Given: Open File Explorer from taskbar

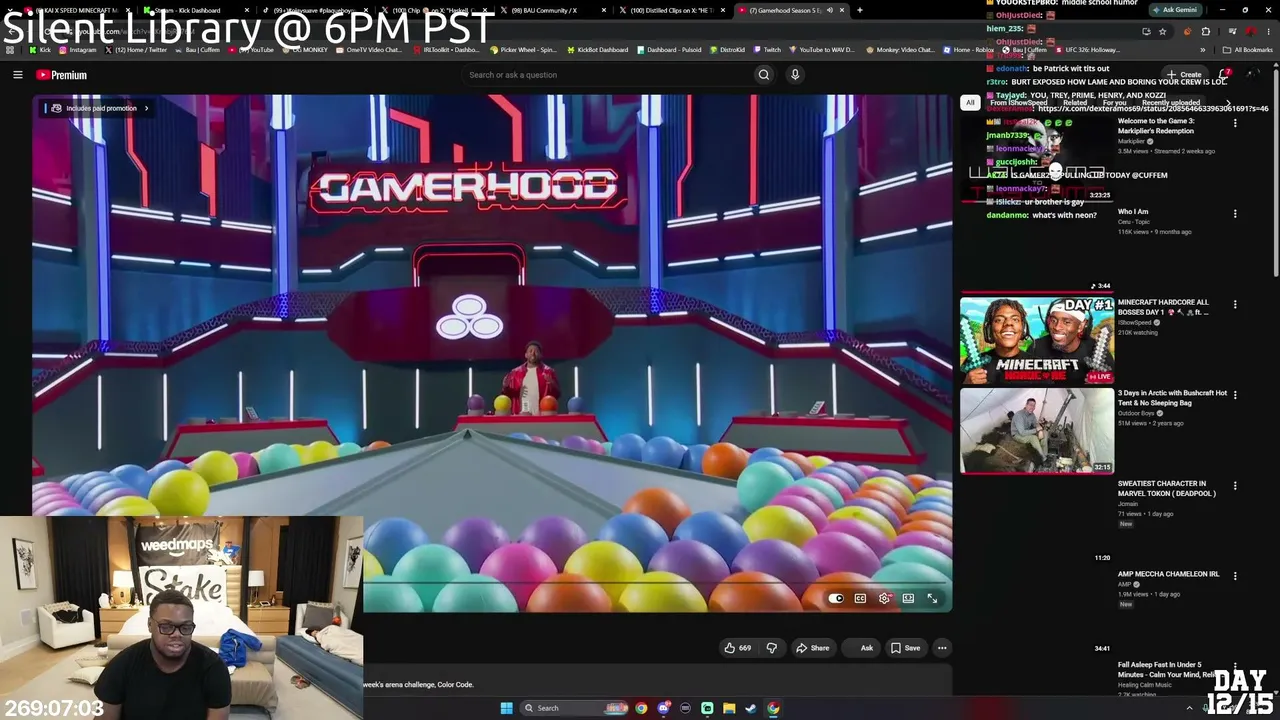Looking at the screenshot, I should pyautogui.click(x=729, y=708).
